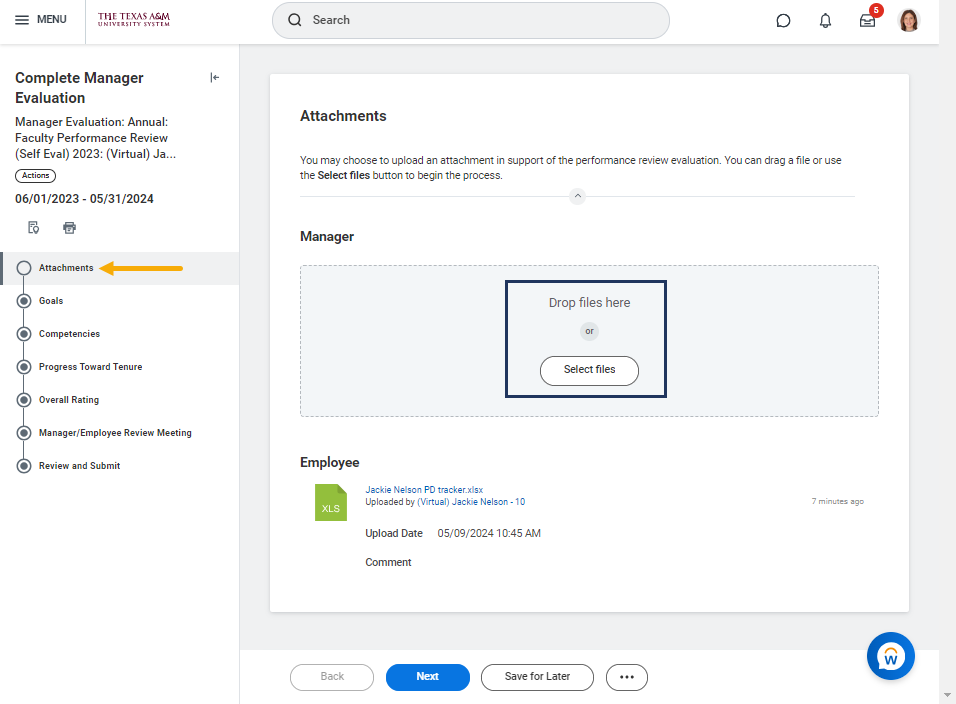Open the inbox with 5 items
This screenshot has height=704, width=956.
[x=867, y=20]
